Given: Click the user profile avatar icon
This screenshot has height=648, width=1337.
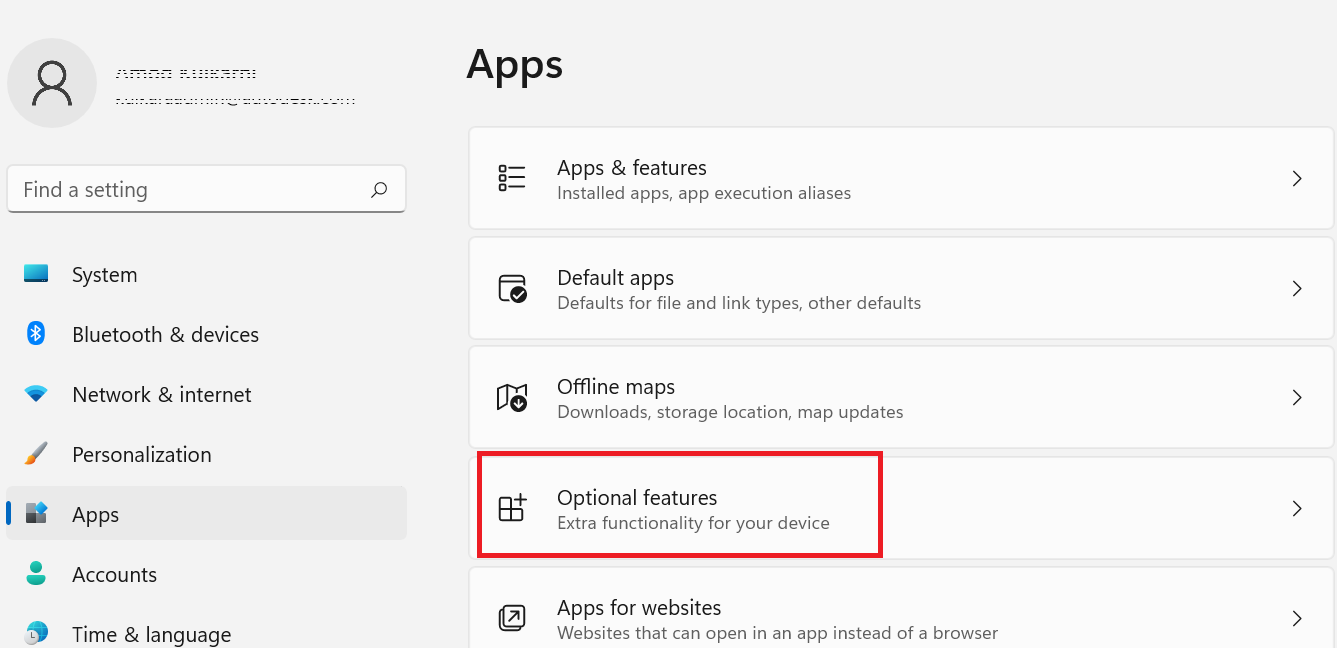Looking at the screenshot, I should pos(52,83).
